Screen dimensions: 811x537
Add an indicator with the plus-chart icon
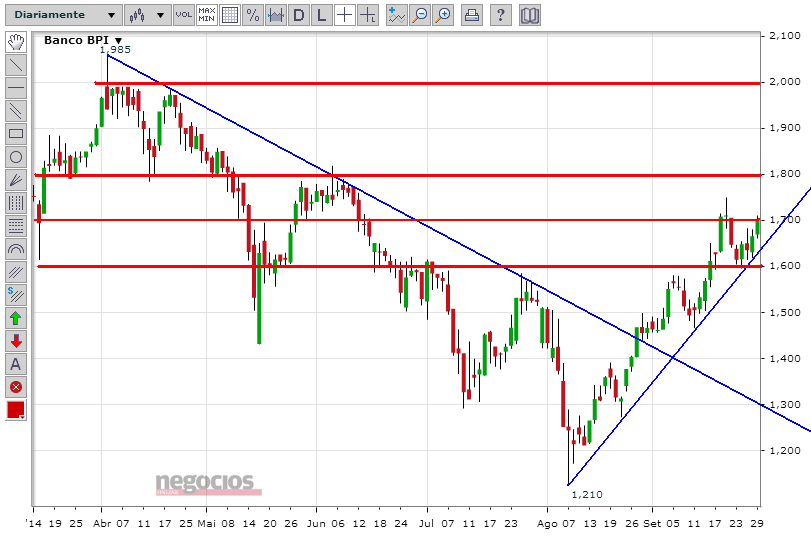pyautogui.click(x=397, y=15)
